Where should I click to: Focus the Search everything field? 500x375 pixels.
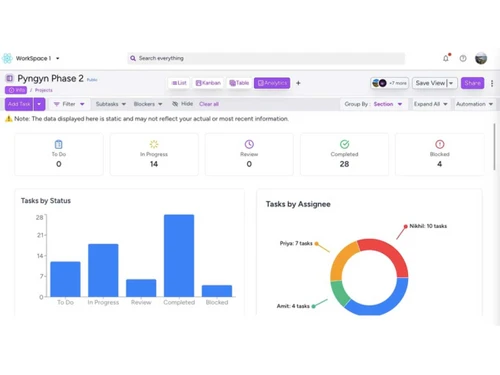point(266,58)
